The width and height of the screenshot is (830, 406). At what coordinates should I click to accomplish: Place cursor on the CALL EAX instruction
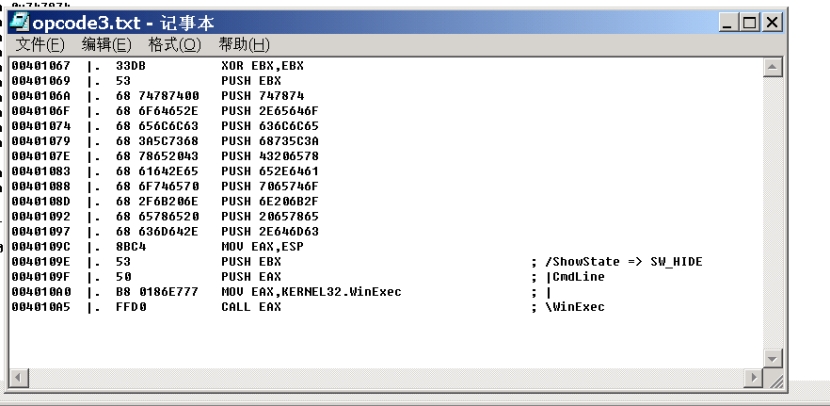pos(251,307)
